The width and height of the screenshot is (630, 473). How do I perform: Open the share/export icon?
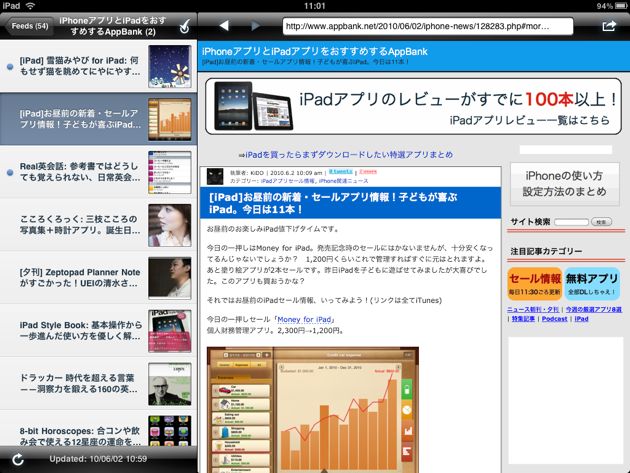[x=609, y=26]
